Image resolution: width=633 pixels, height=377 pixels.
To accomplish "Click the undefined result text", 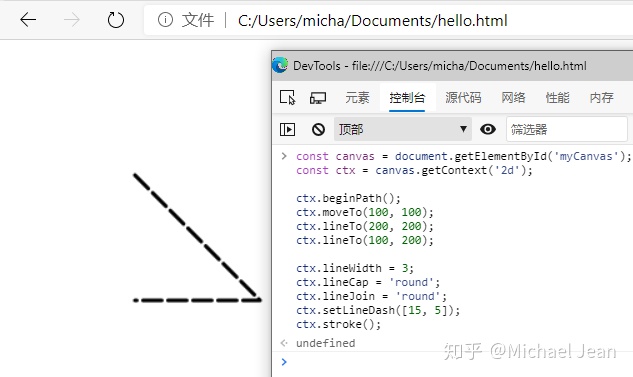I will click(x=325, y=343).
